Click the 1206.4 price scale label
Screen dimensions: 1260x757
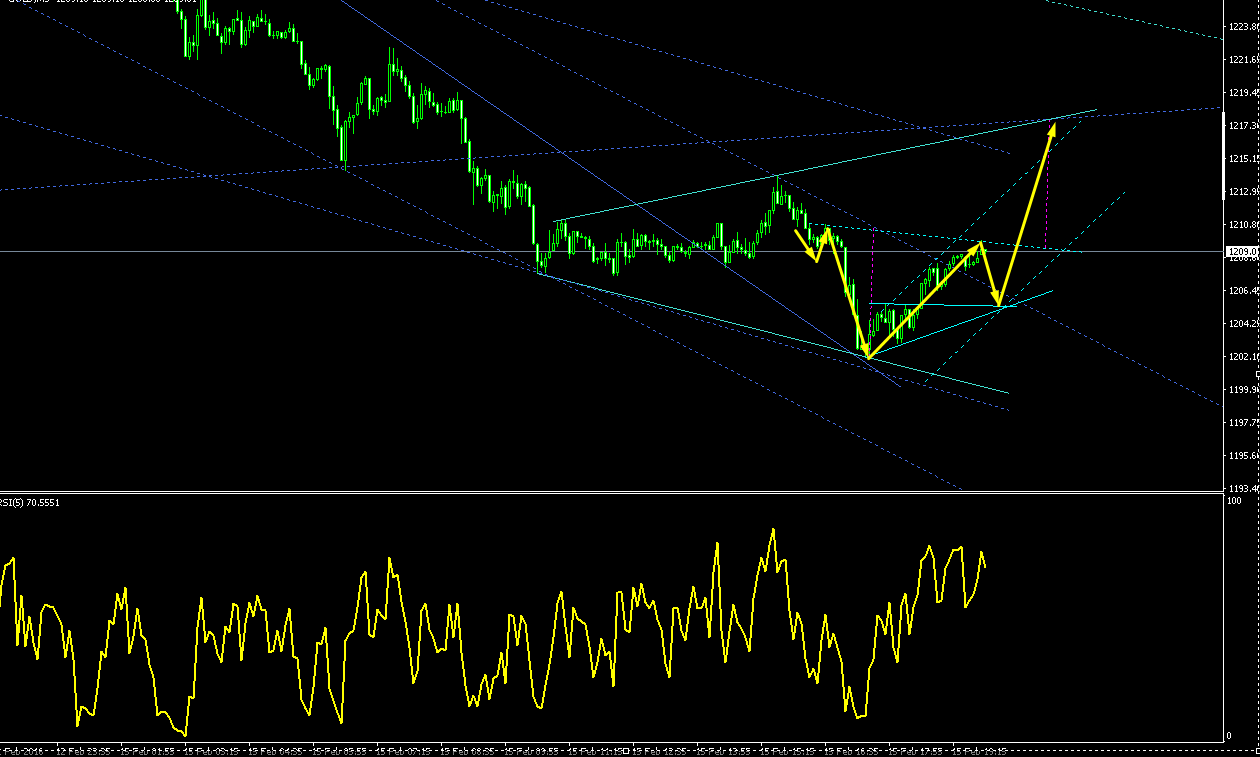(x=1243, y=291)
